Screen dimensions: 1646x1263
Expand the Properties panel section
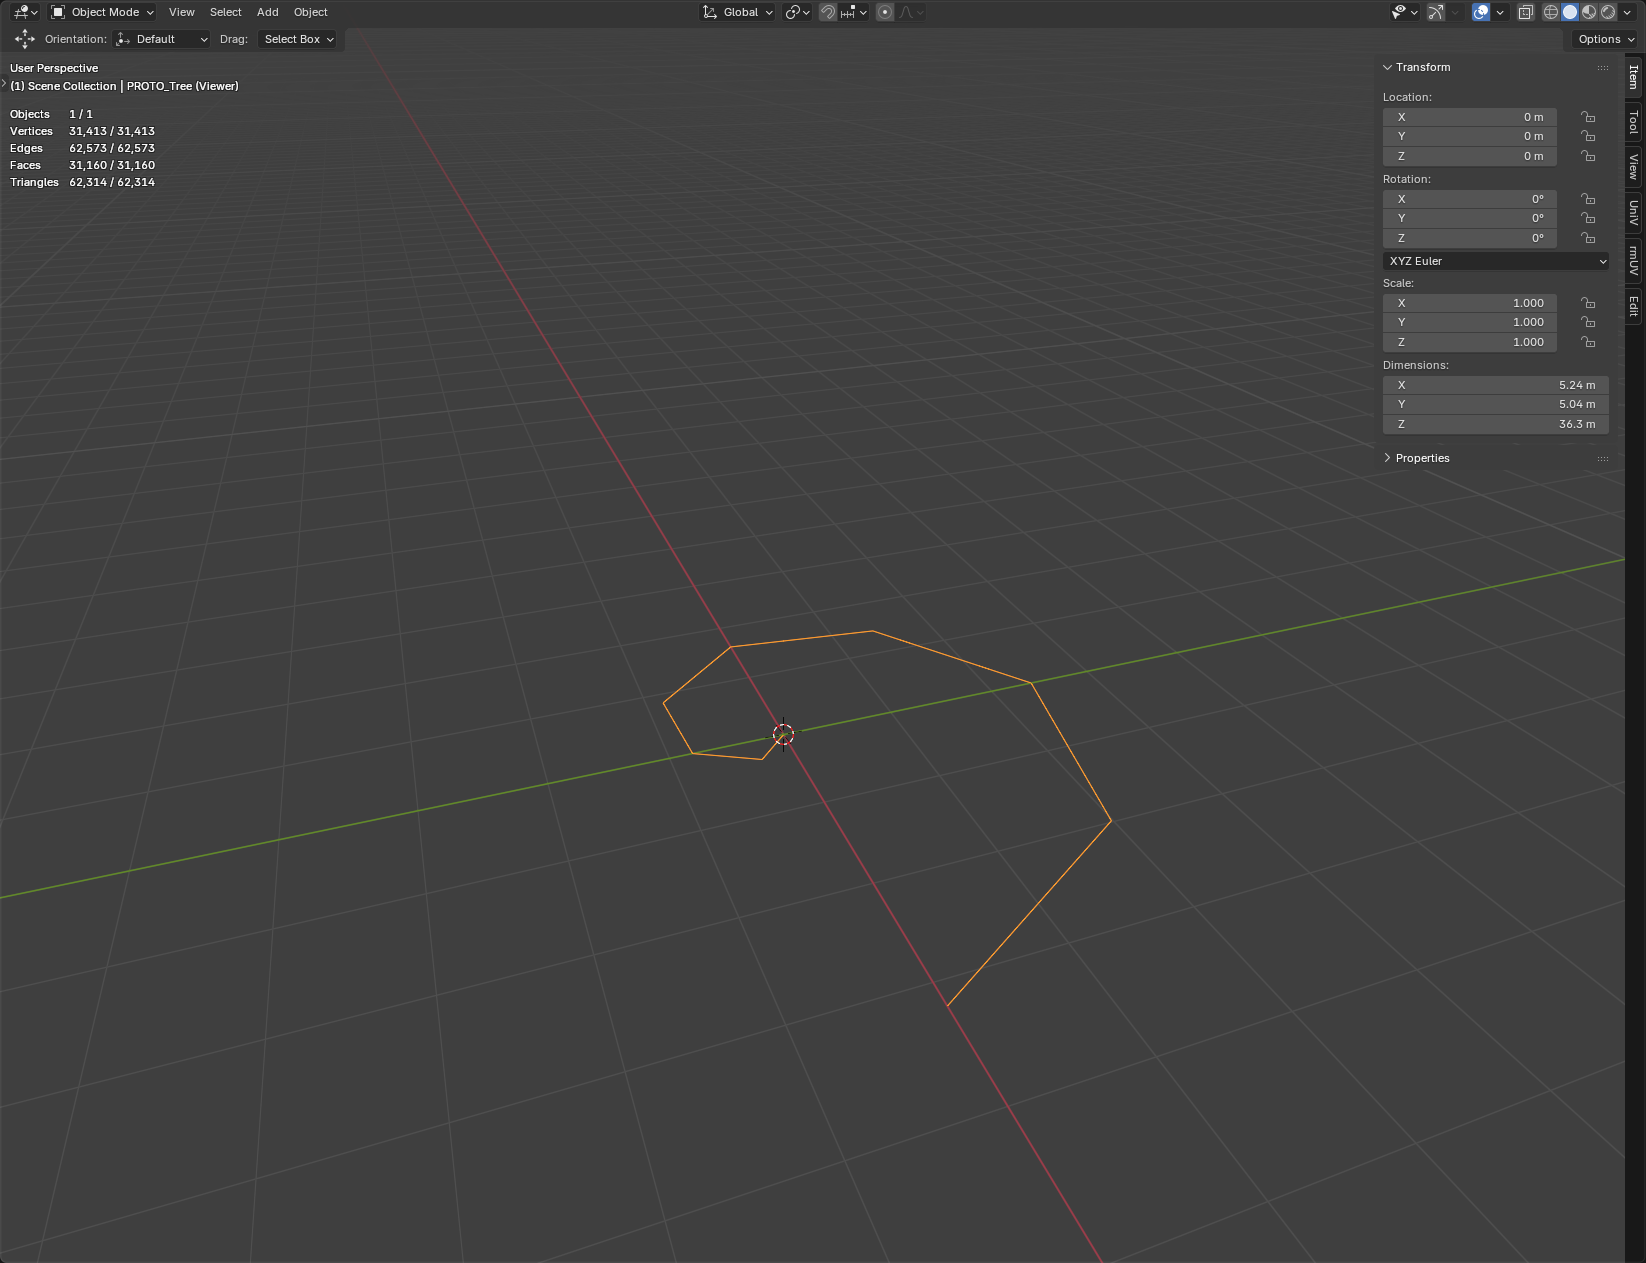pyautogui.click(x=1422, y=458)
